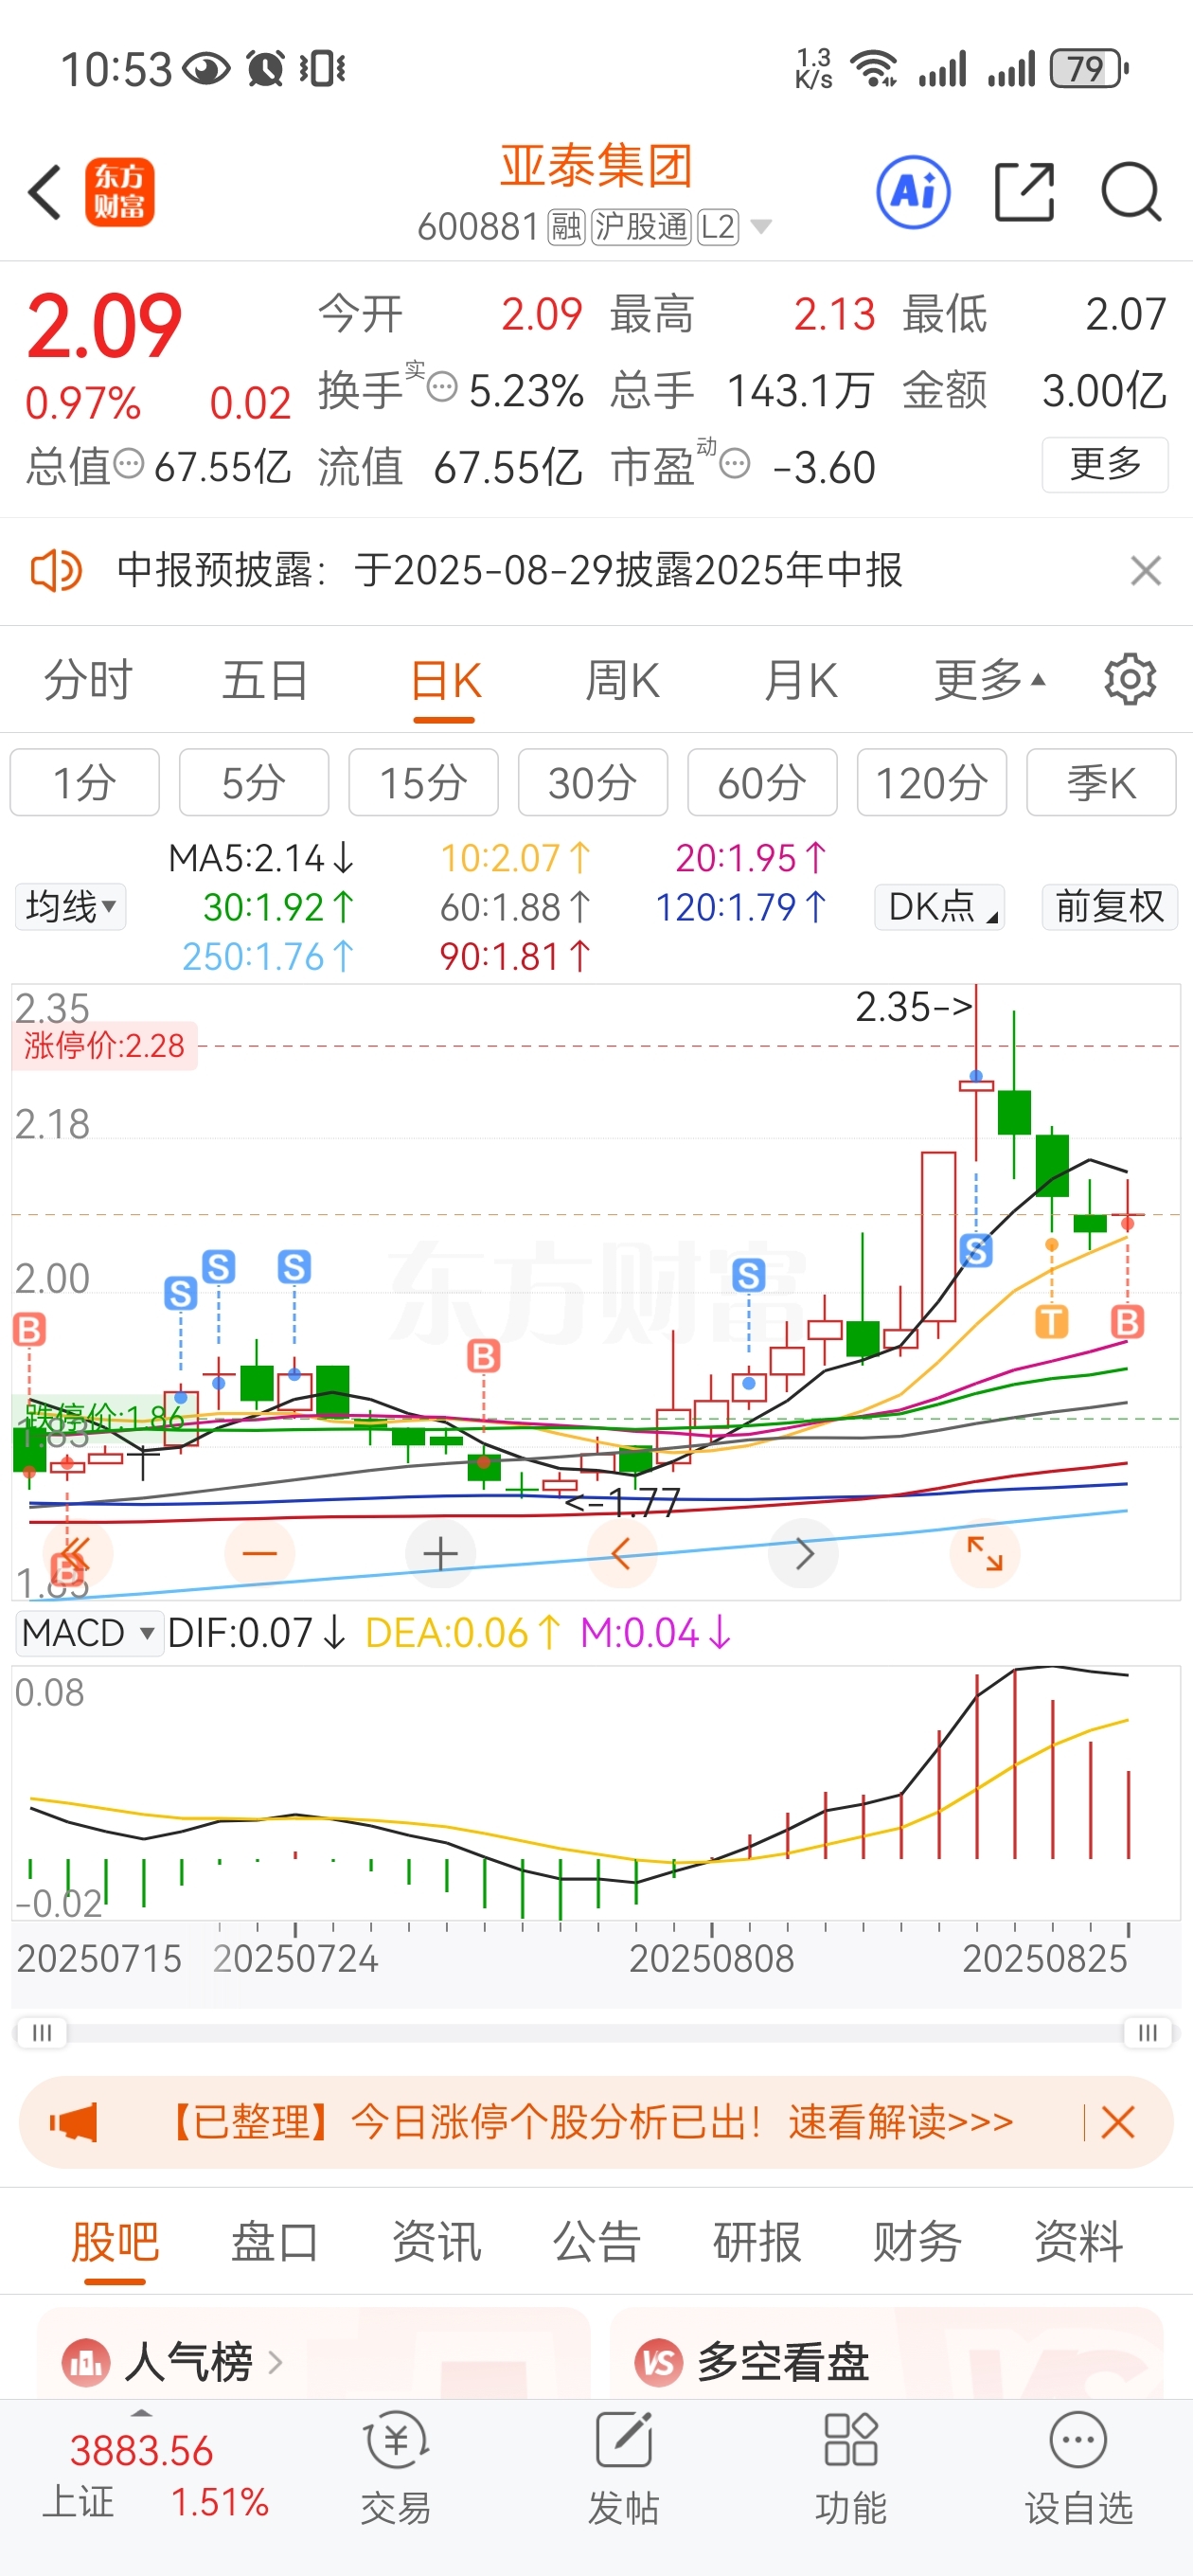Grab right handle of date range slider
Viewport: 1193px width, 2576px height.
coord(1148,2033)
